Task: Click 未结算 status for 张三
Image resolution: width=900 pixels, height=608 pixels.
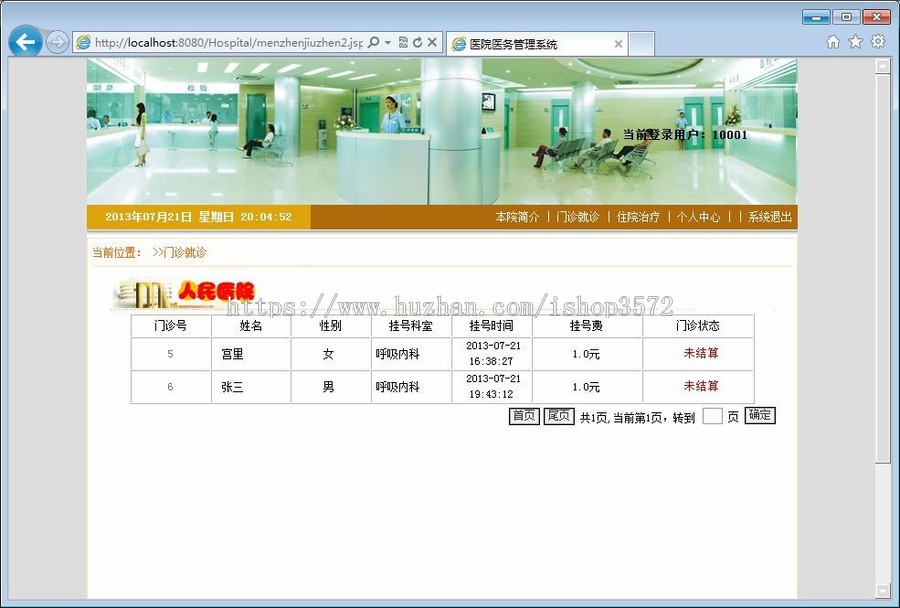Action: click(x=701, y=386)
